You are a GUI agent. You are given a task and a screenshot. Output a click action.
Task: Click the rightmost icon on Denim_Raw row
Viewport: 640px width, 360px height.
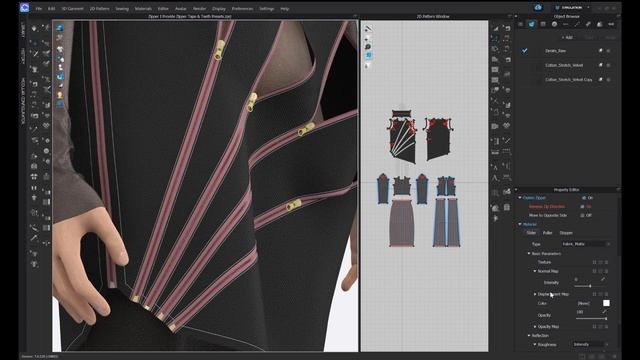(609, 51)
